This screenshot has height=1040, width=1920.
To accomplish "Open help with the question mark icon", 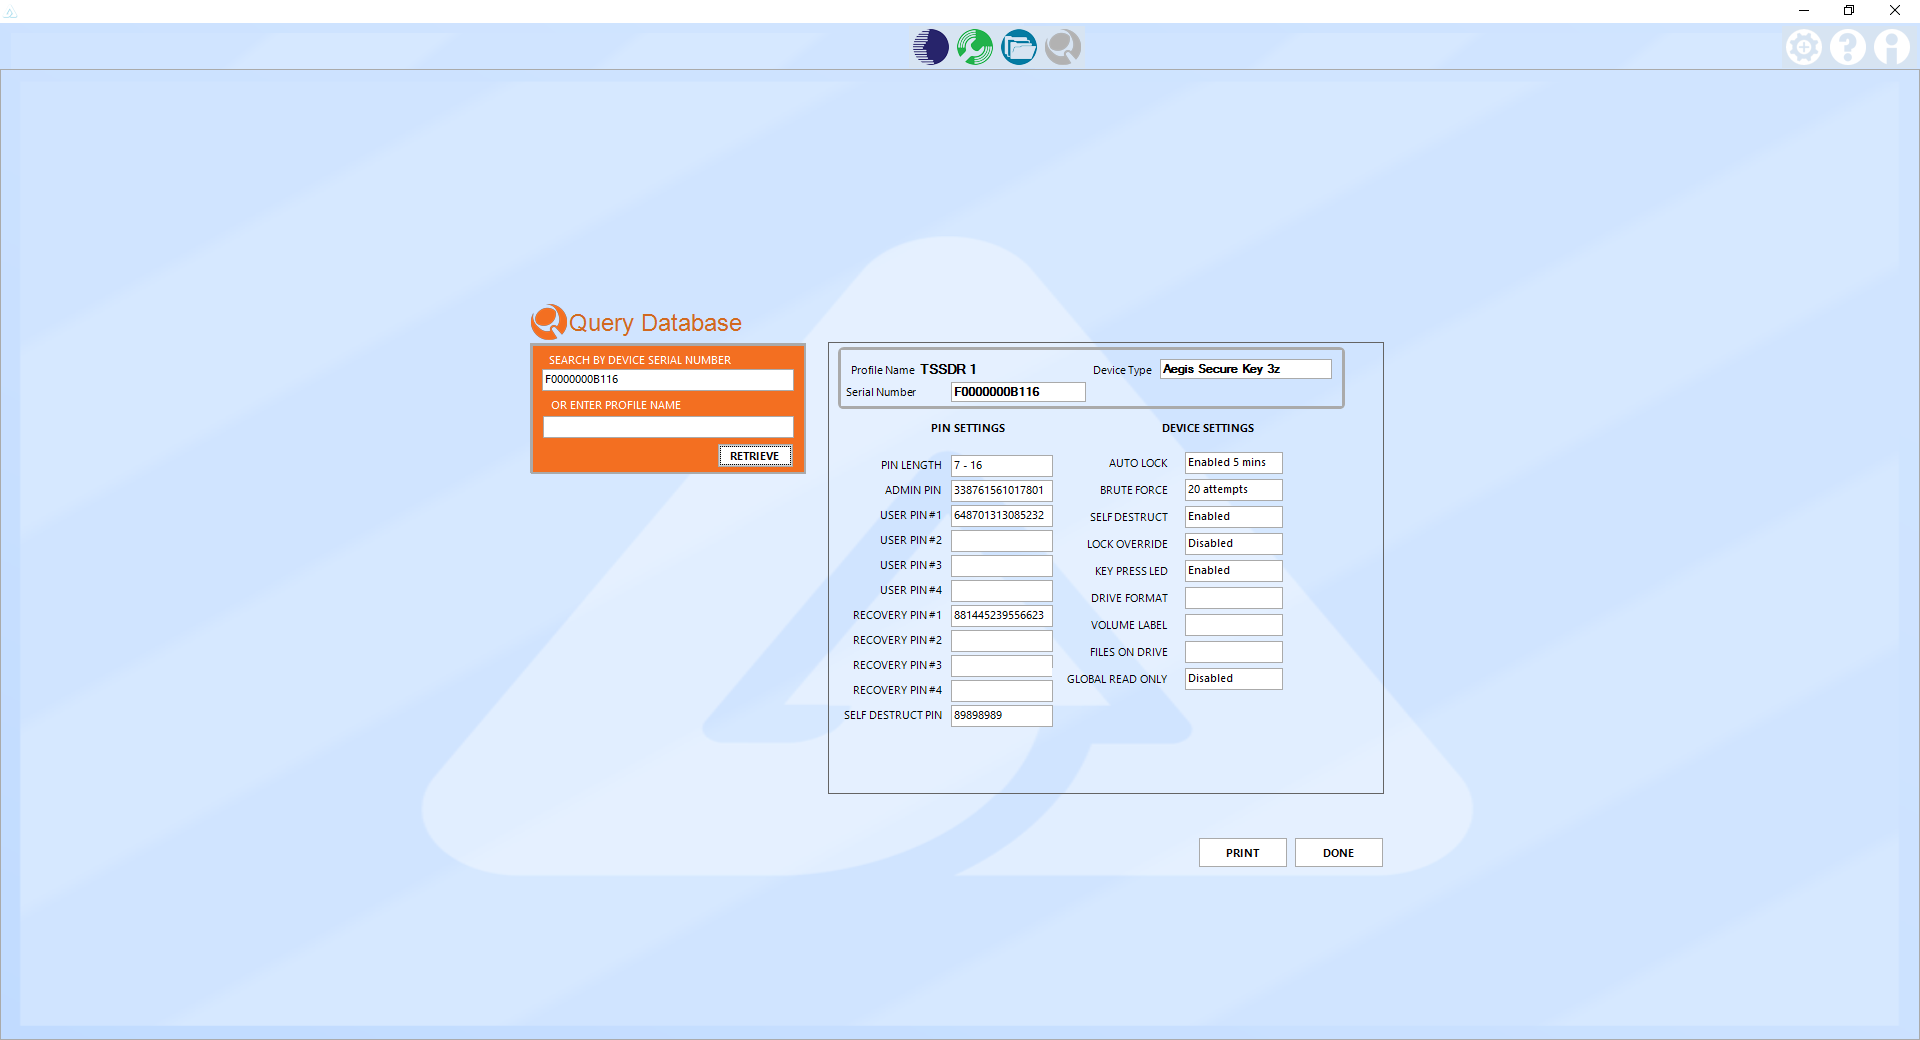I will [1848, 47].
